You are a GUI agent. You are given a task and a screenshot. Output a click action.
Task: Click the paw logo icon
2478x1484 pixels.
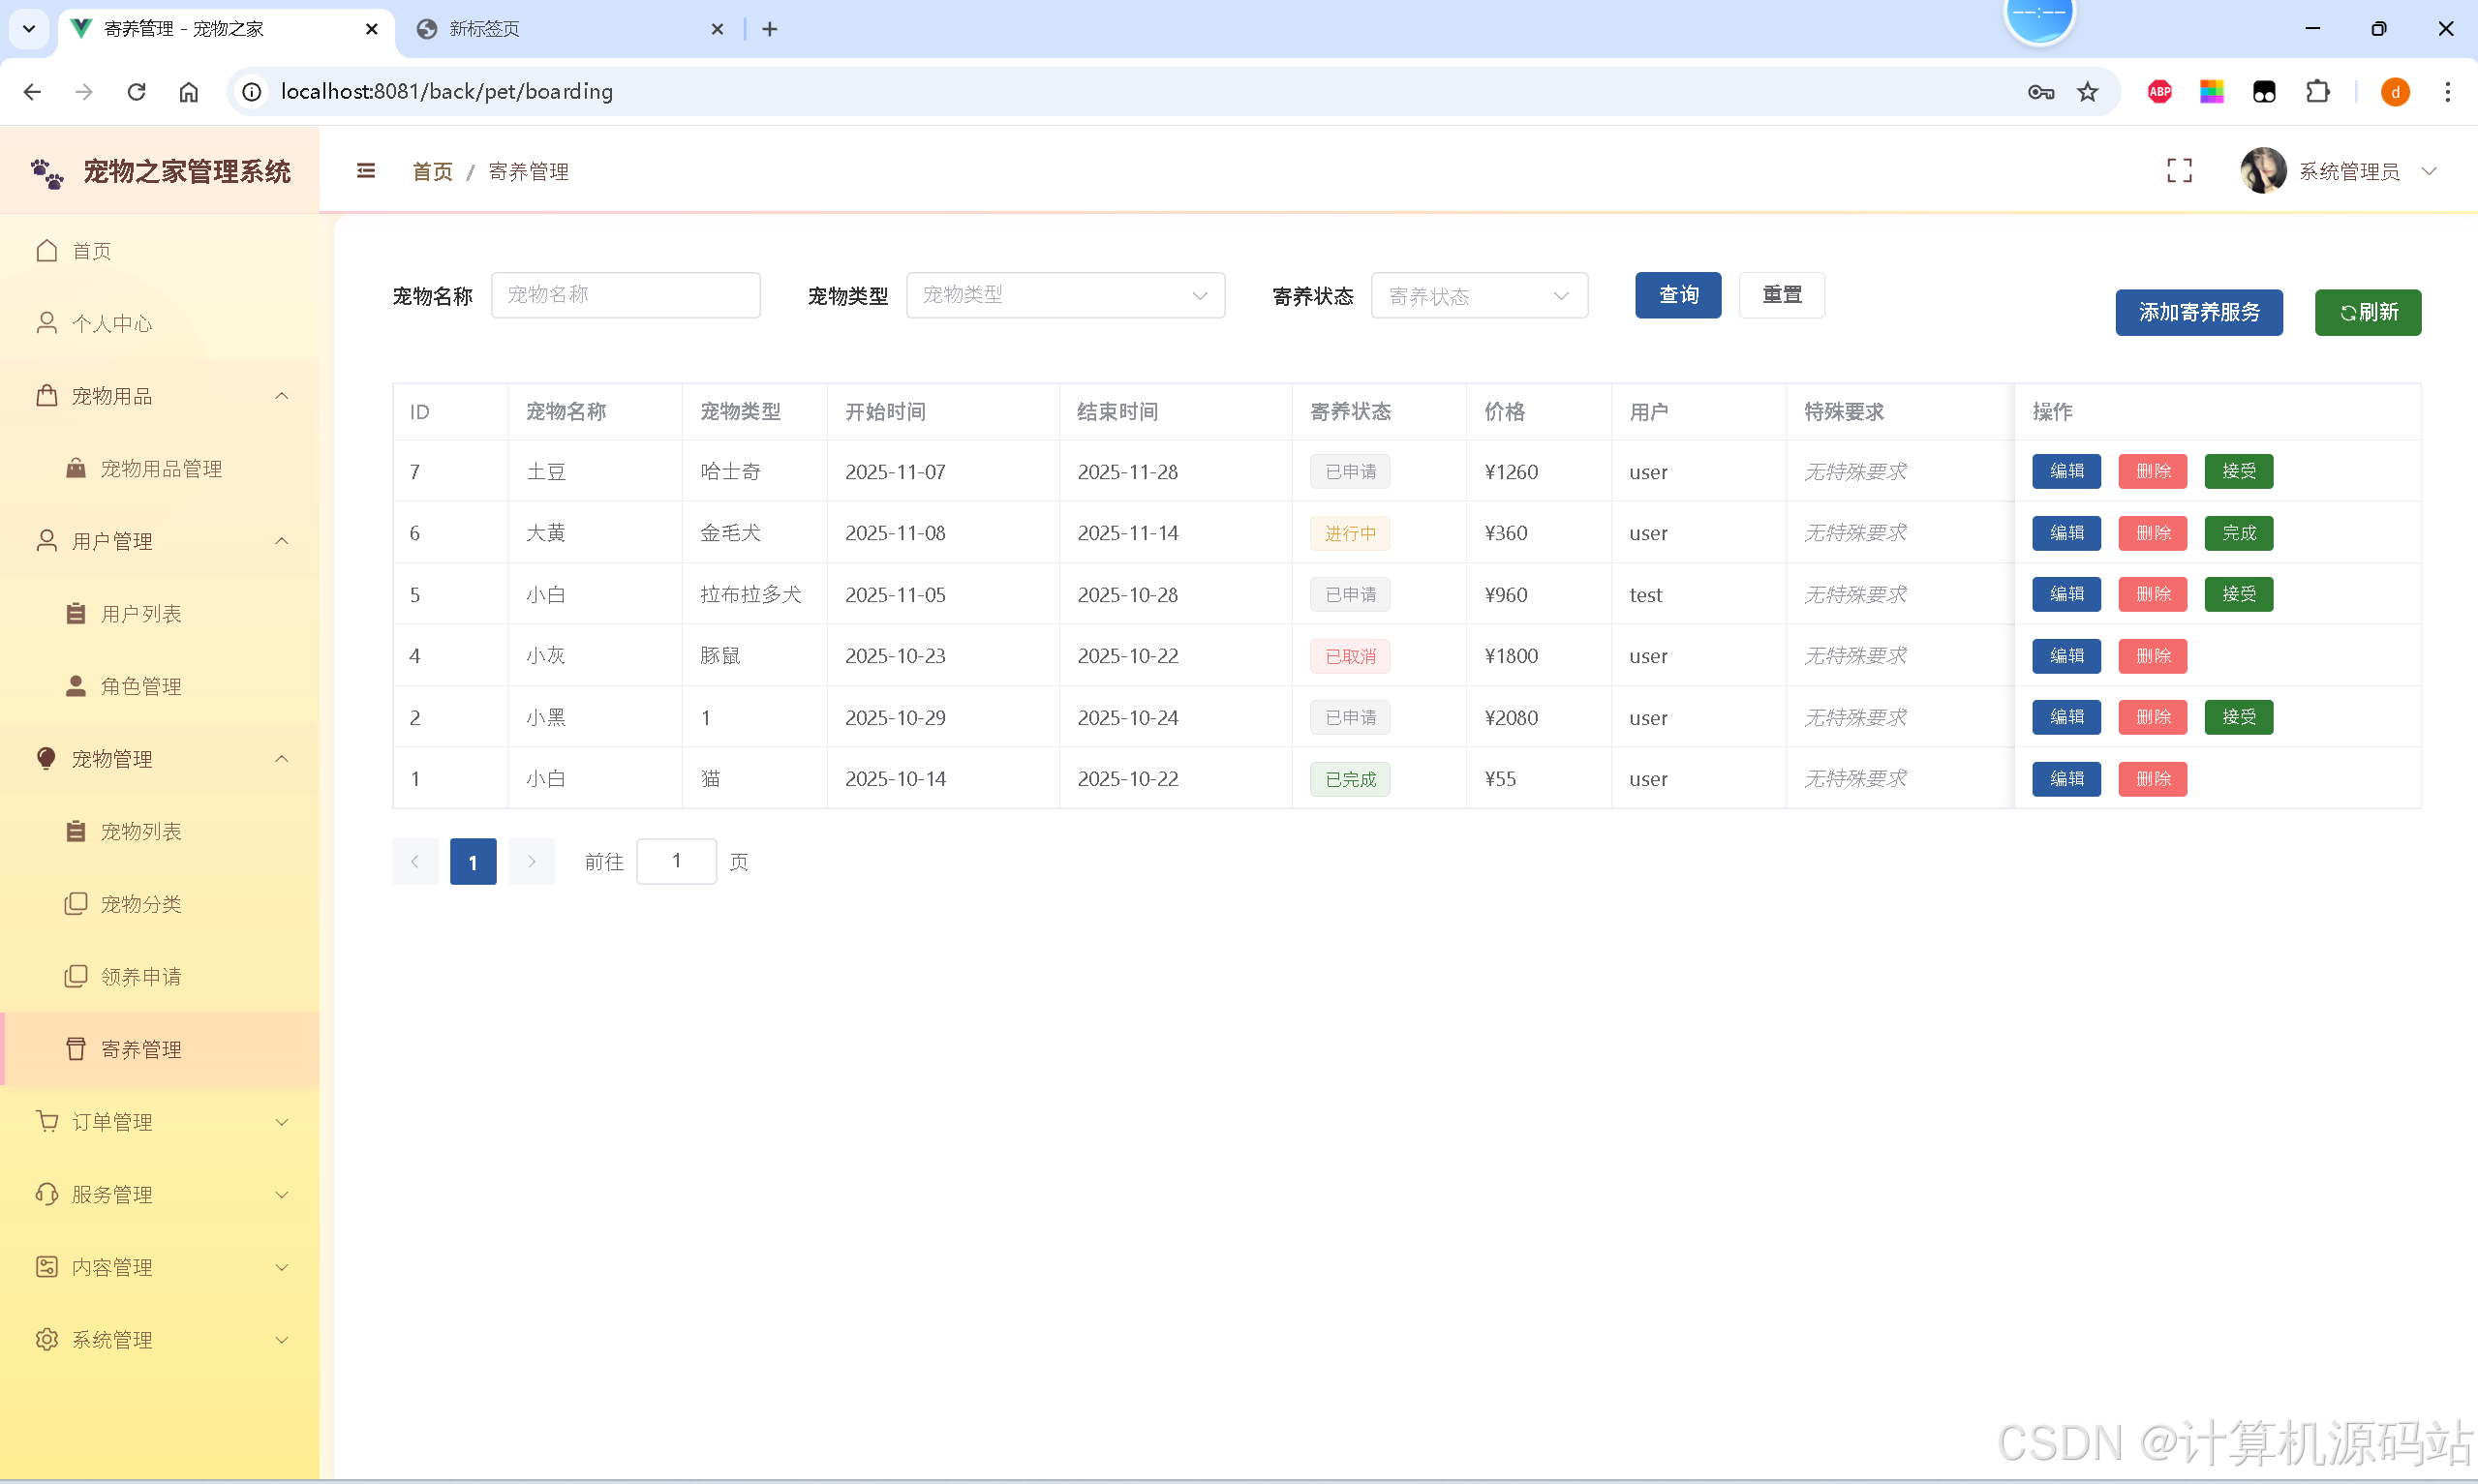pos(47,173)
